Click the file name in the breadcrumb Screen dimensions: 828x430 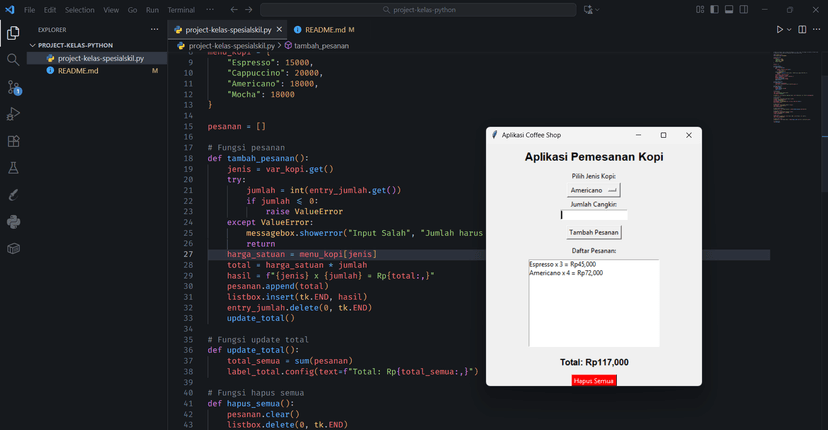pyautogui.click(x=231, y=46)
